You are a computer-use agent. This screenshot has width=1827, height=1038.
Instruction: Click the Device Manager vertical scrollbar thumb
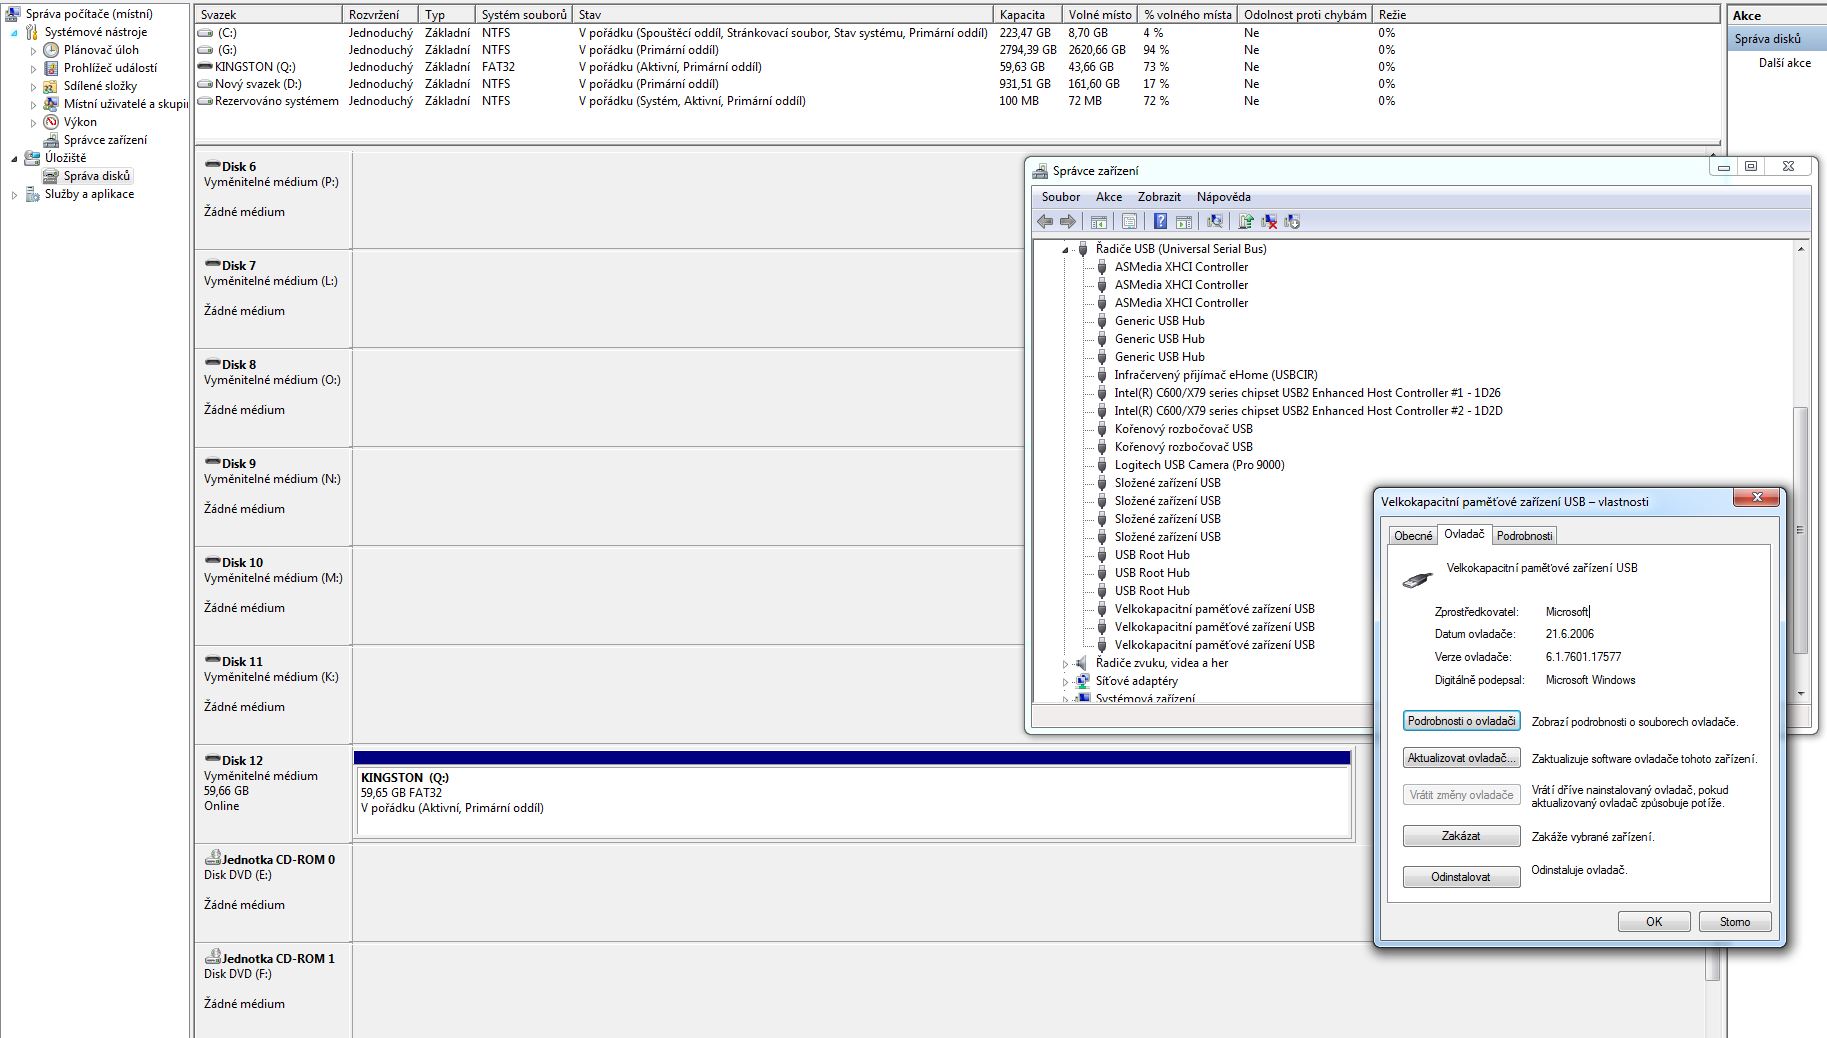click(x=1800, y=530)
